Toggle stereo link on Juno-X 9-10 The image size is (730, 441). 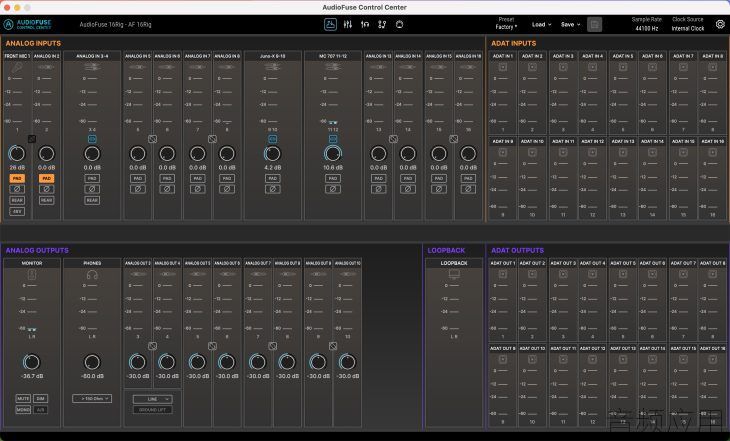(272, 139)
